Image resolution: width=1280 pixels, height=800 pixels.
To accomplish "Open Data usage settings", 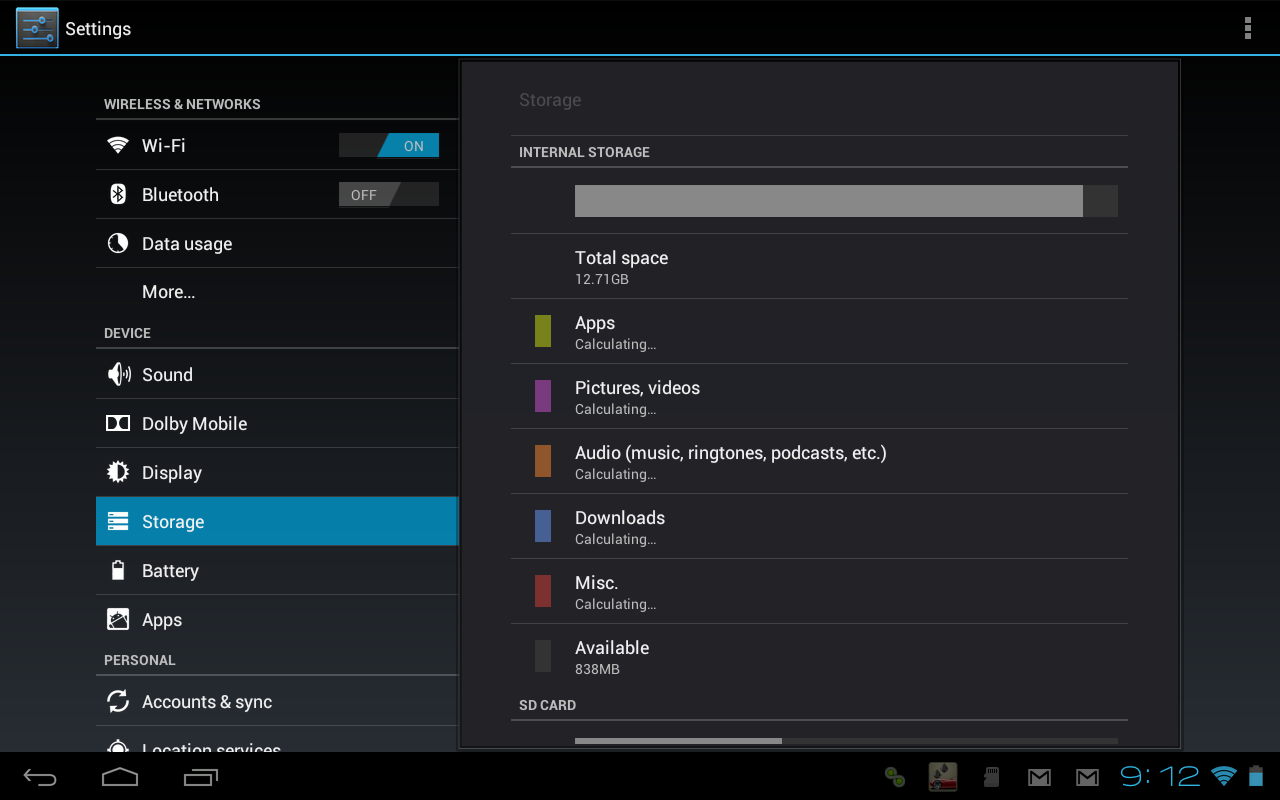I will tap(277, 243).
